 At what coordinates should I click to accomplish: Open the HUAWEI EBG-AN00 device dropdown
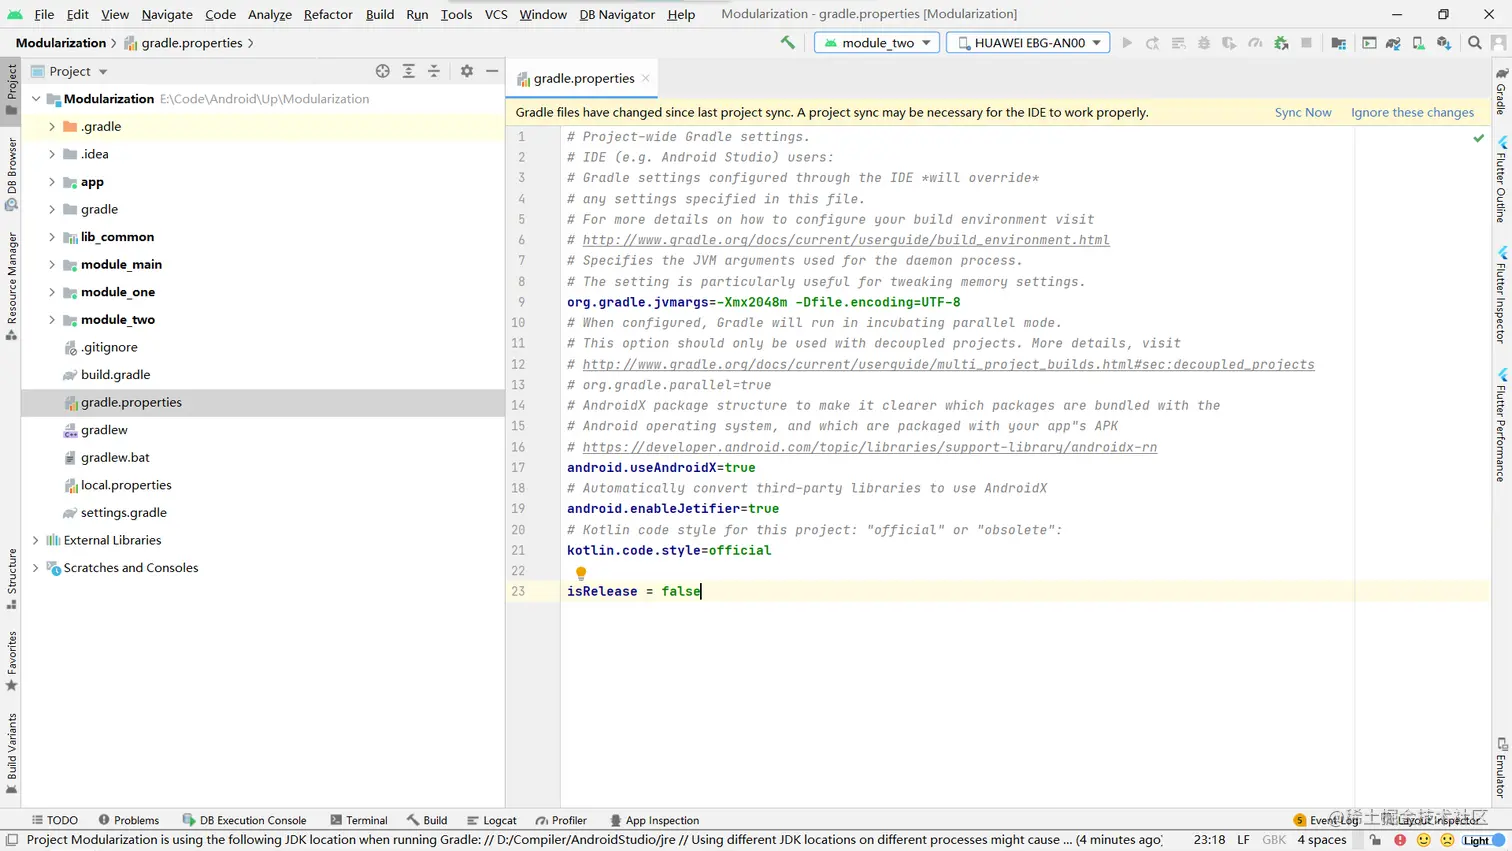[x=1028, y=43]
